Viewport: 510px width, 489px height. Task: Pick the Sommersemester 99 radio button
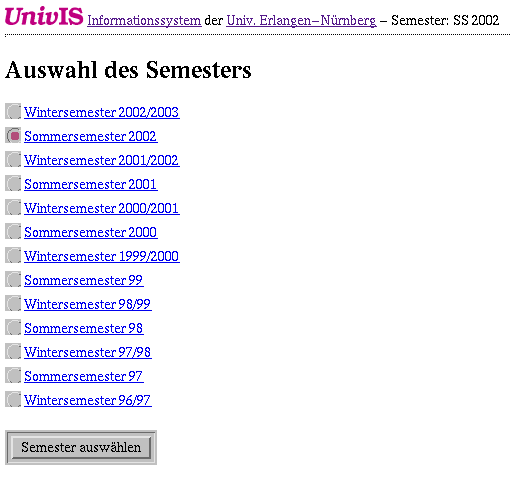tap(13, 279)
